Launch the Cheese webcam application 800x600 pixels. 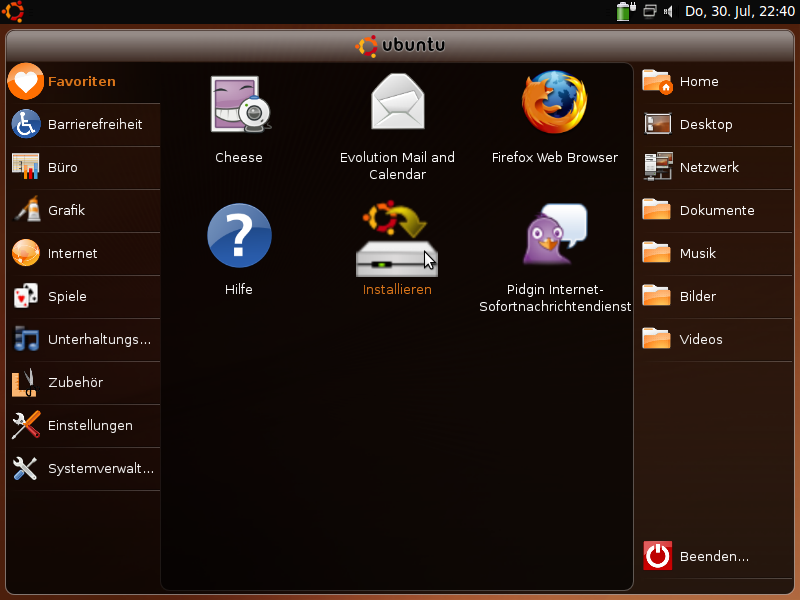[238, 105]
